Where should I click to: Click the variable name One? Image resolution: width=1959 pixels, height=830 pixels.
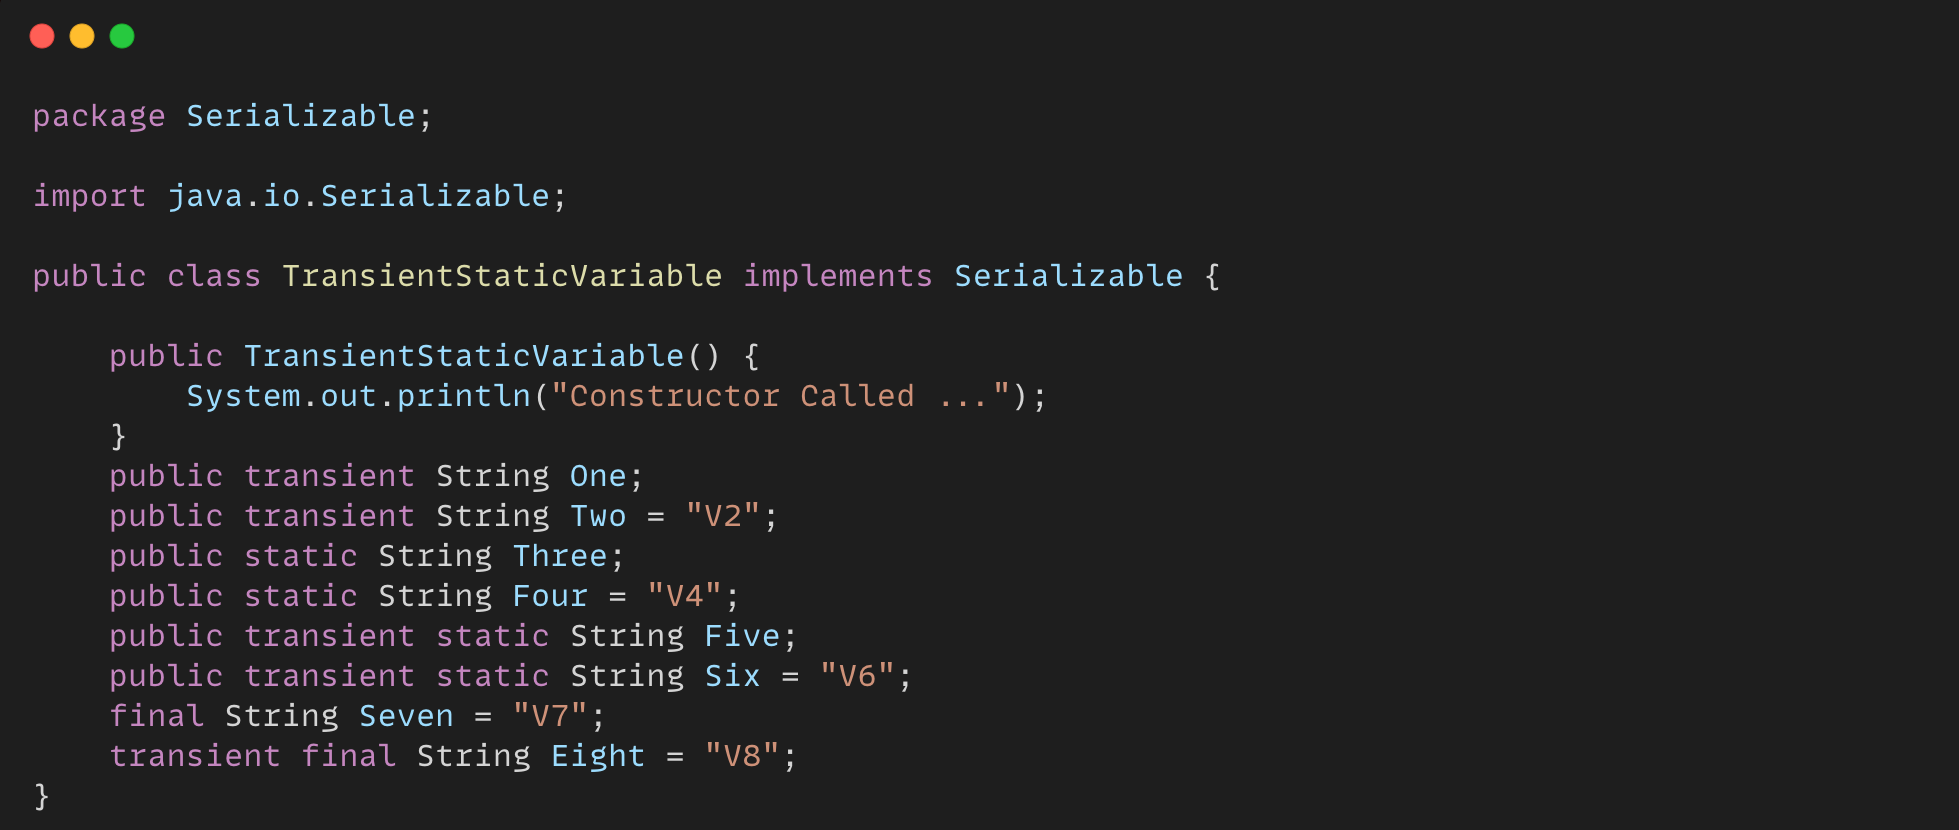(598, 476)
